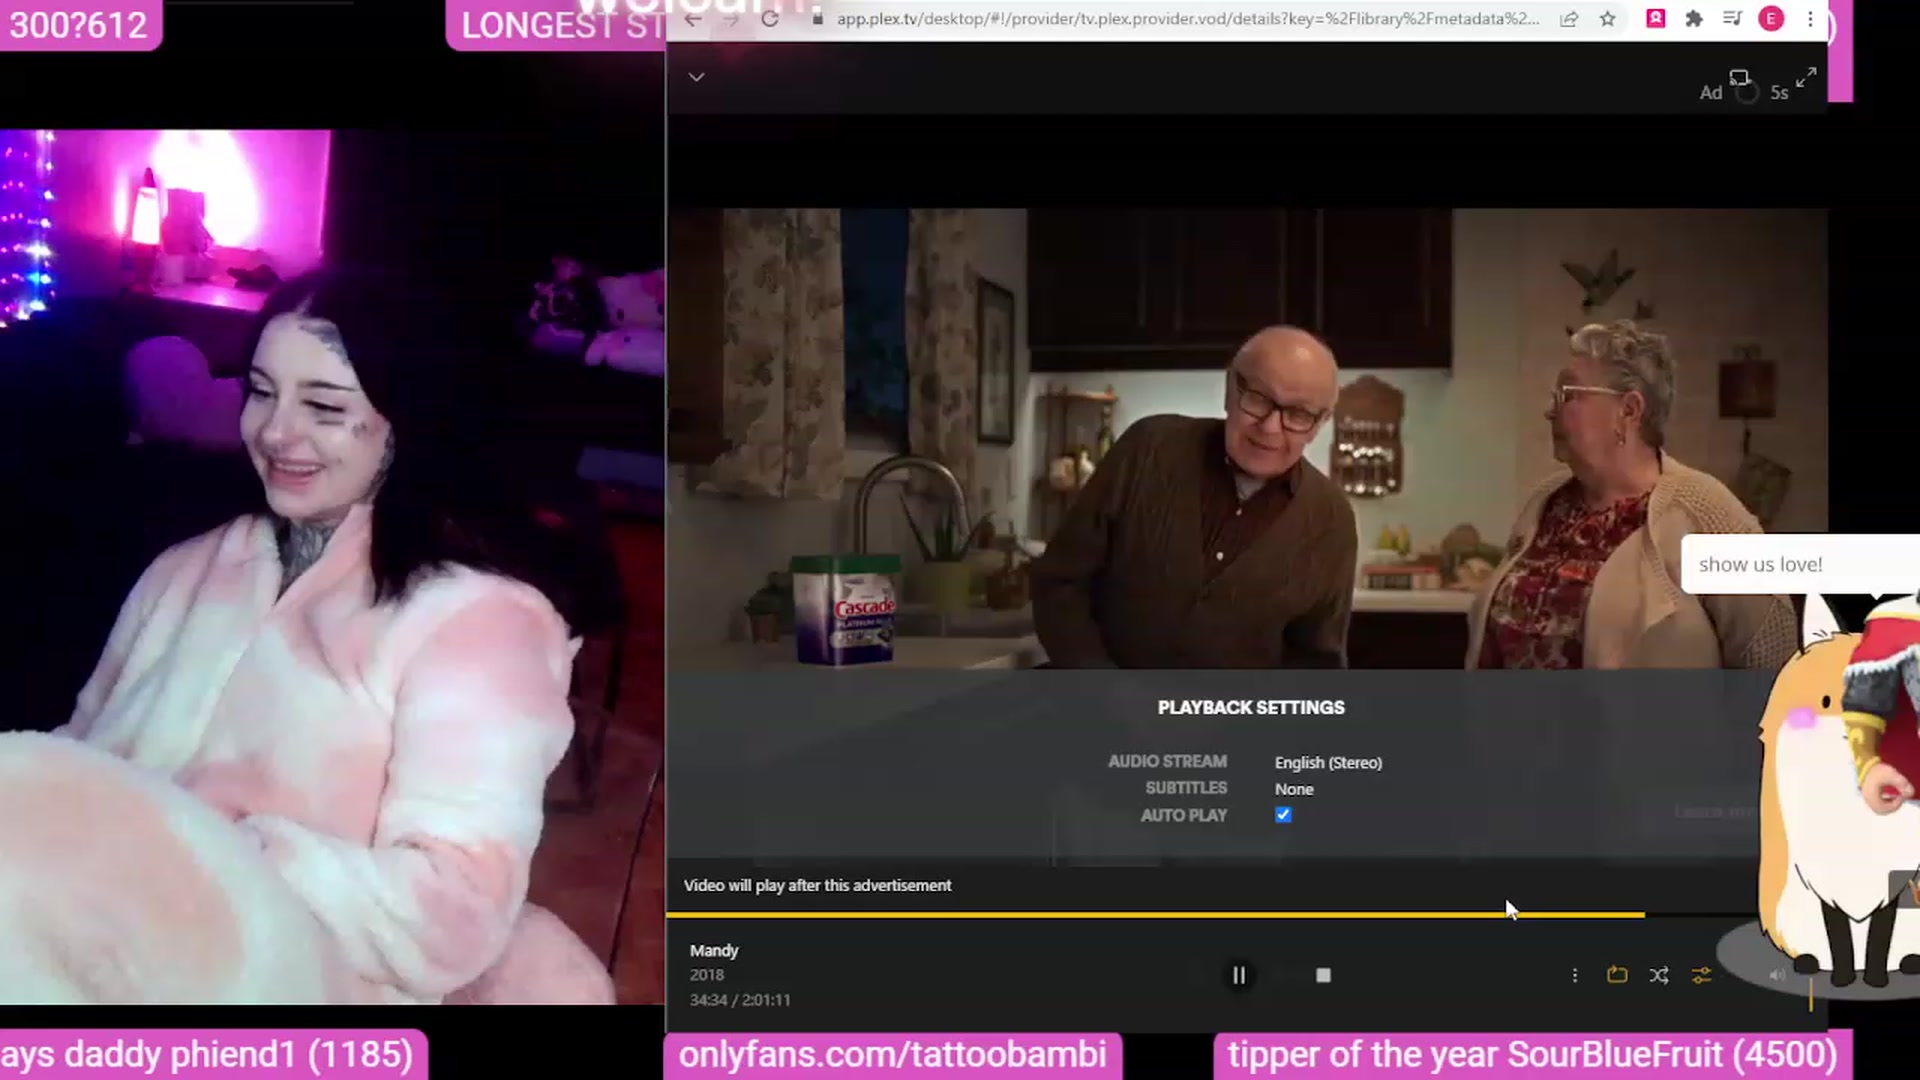This screenshot has width=1920, height=1080.
Task: Open the Chrome three-dot menu
Action: pos(1810,19)
